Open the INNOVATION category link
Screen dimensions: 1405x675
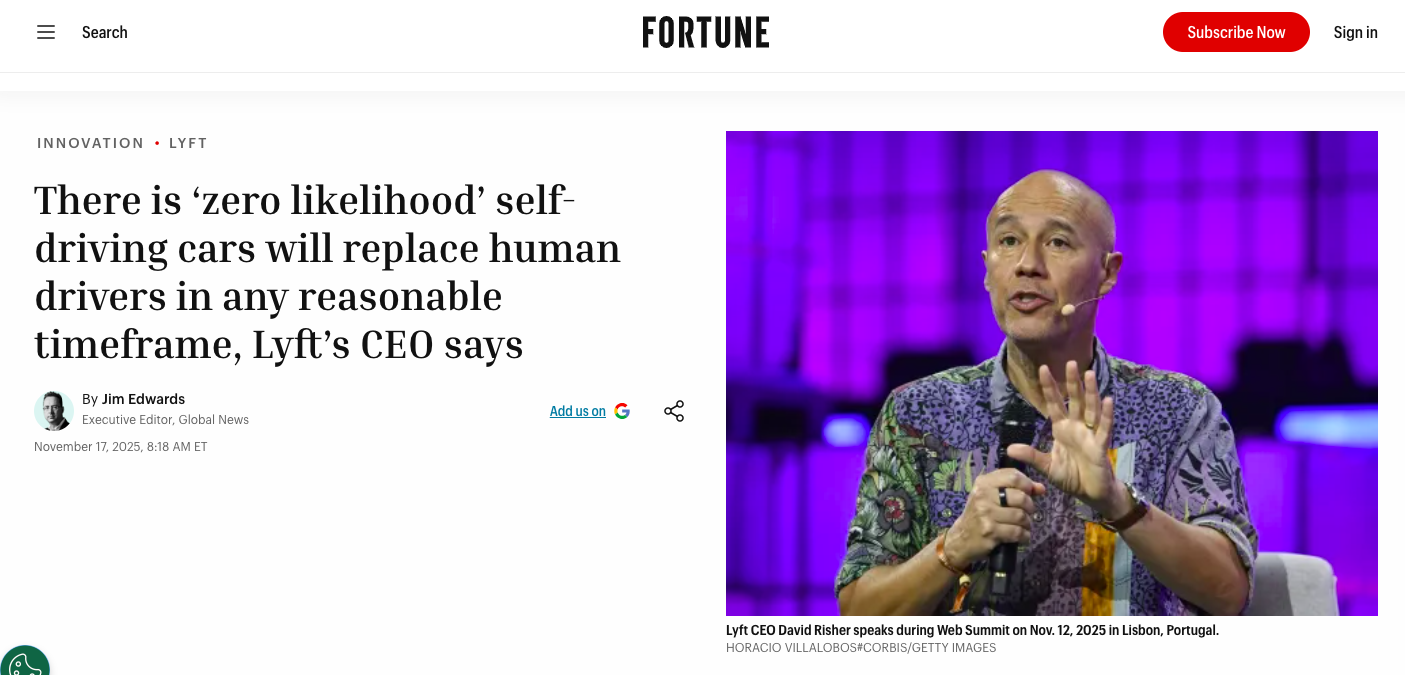tap(91, 143)
